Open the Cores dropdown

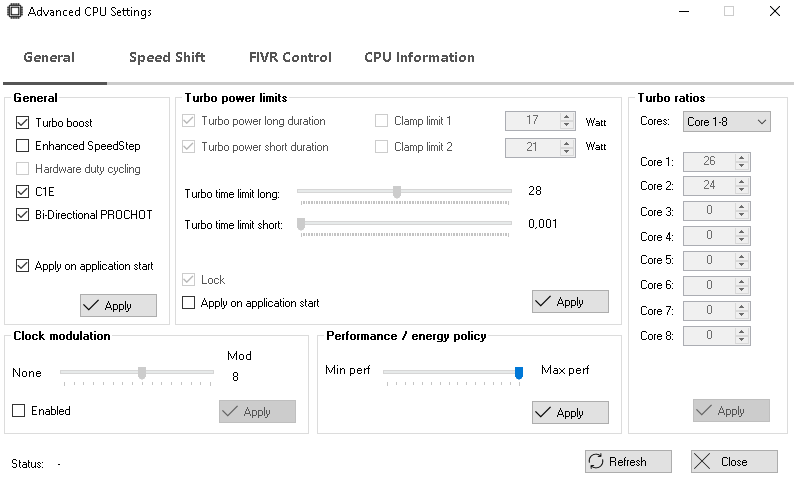[727, 122]
